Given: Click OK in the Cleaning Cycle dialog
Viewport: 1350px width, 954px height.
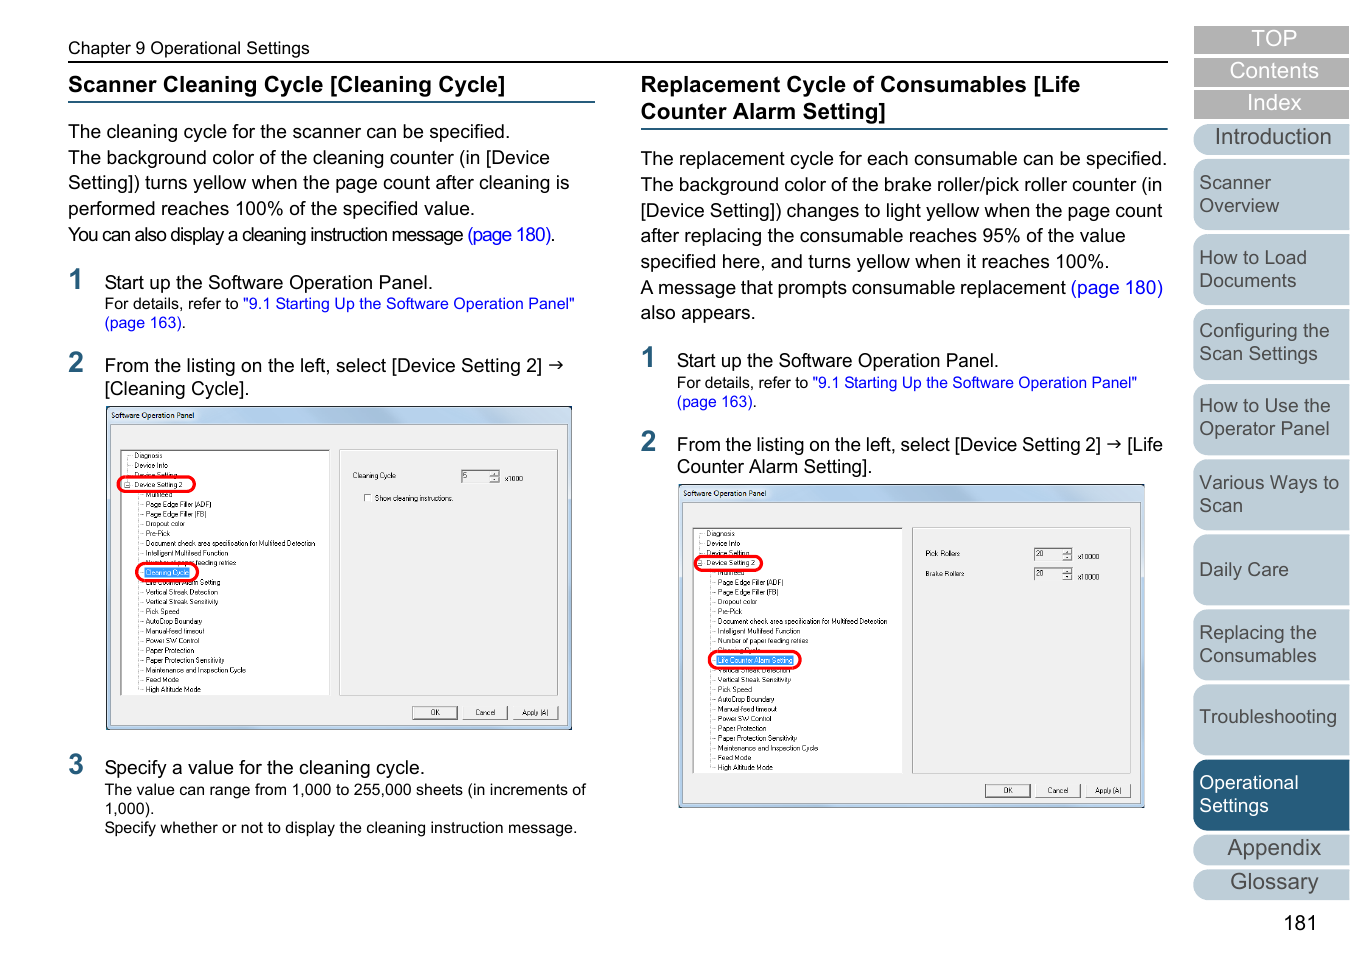Looking at the screenshot, I should coord(435,713).
